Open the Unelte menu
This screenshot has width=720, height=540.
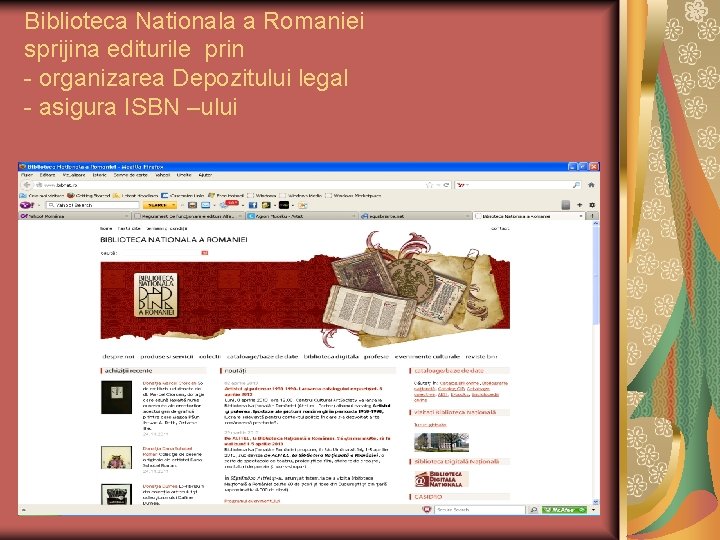coord(184,175)
